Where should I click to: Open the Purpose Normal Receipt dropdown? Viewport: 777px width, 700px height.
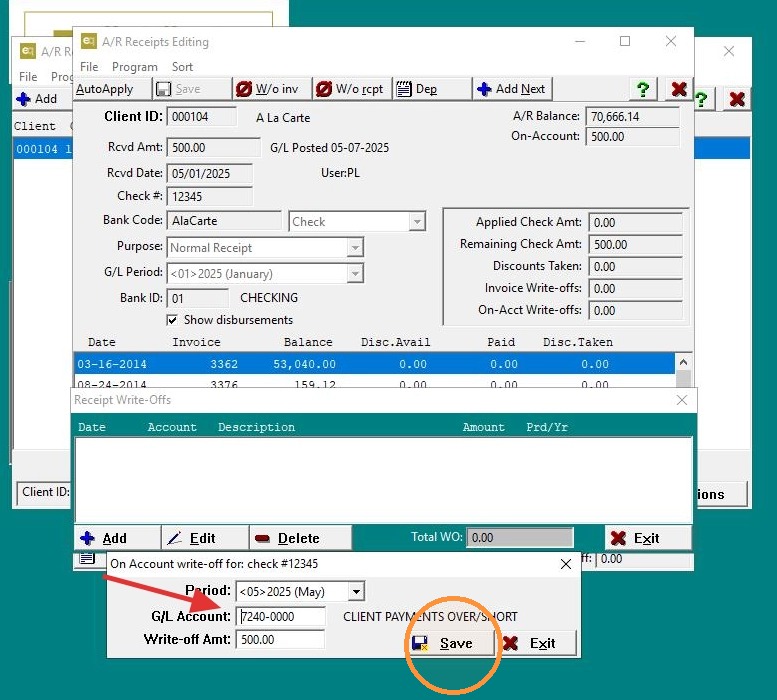click(x=355, y=248)
